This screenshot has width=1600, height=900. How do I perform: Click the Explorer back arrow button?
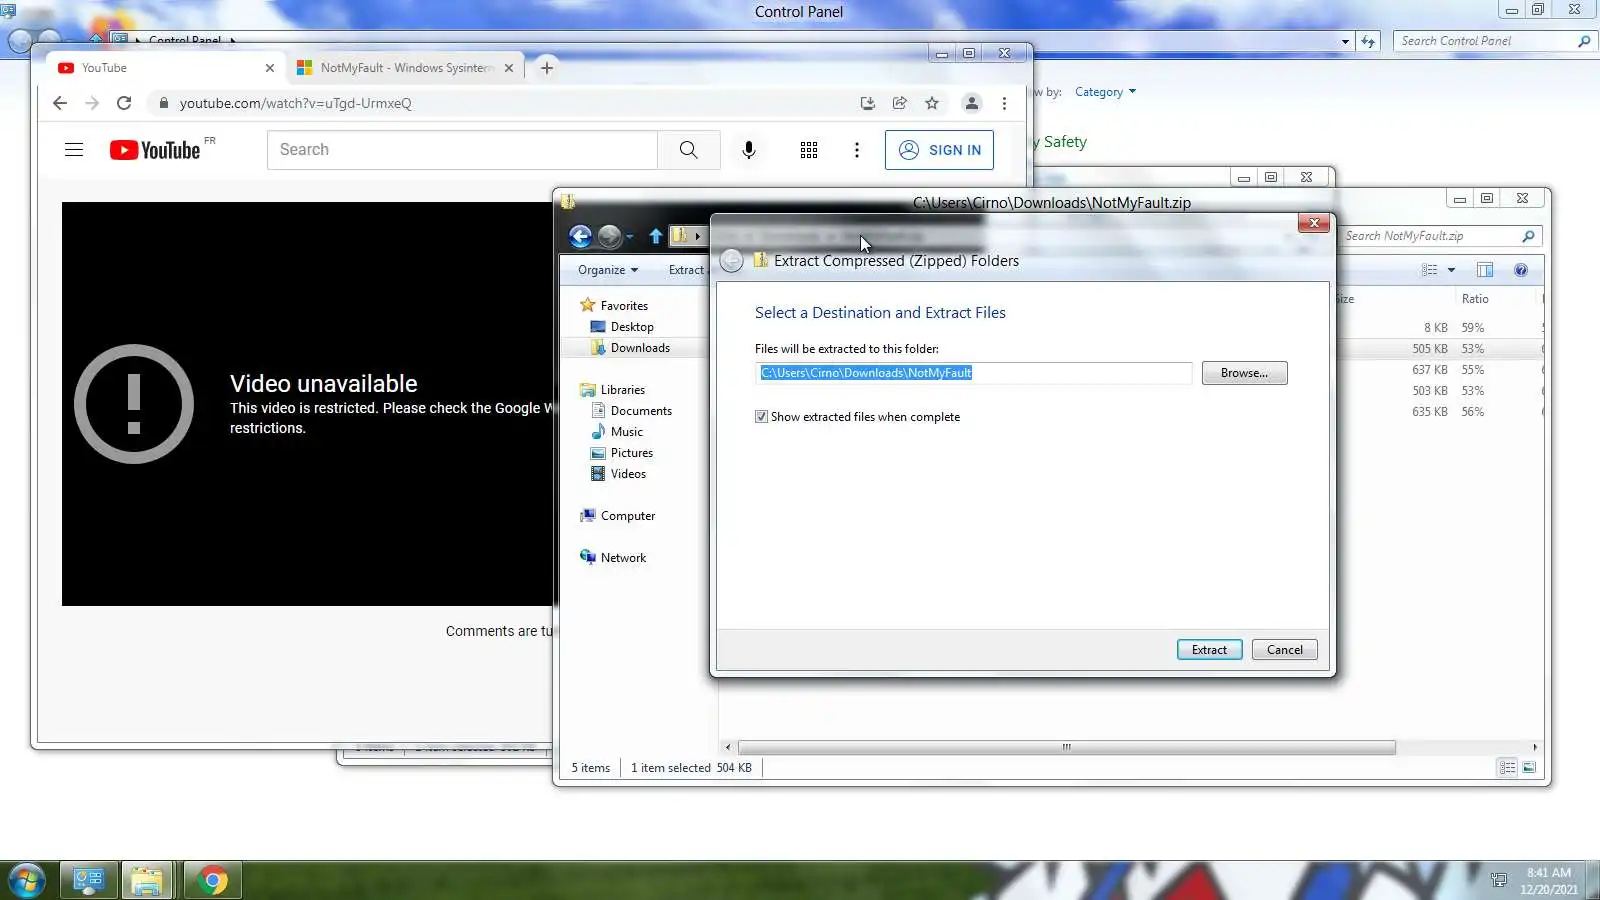(580, 236)
